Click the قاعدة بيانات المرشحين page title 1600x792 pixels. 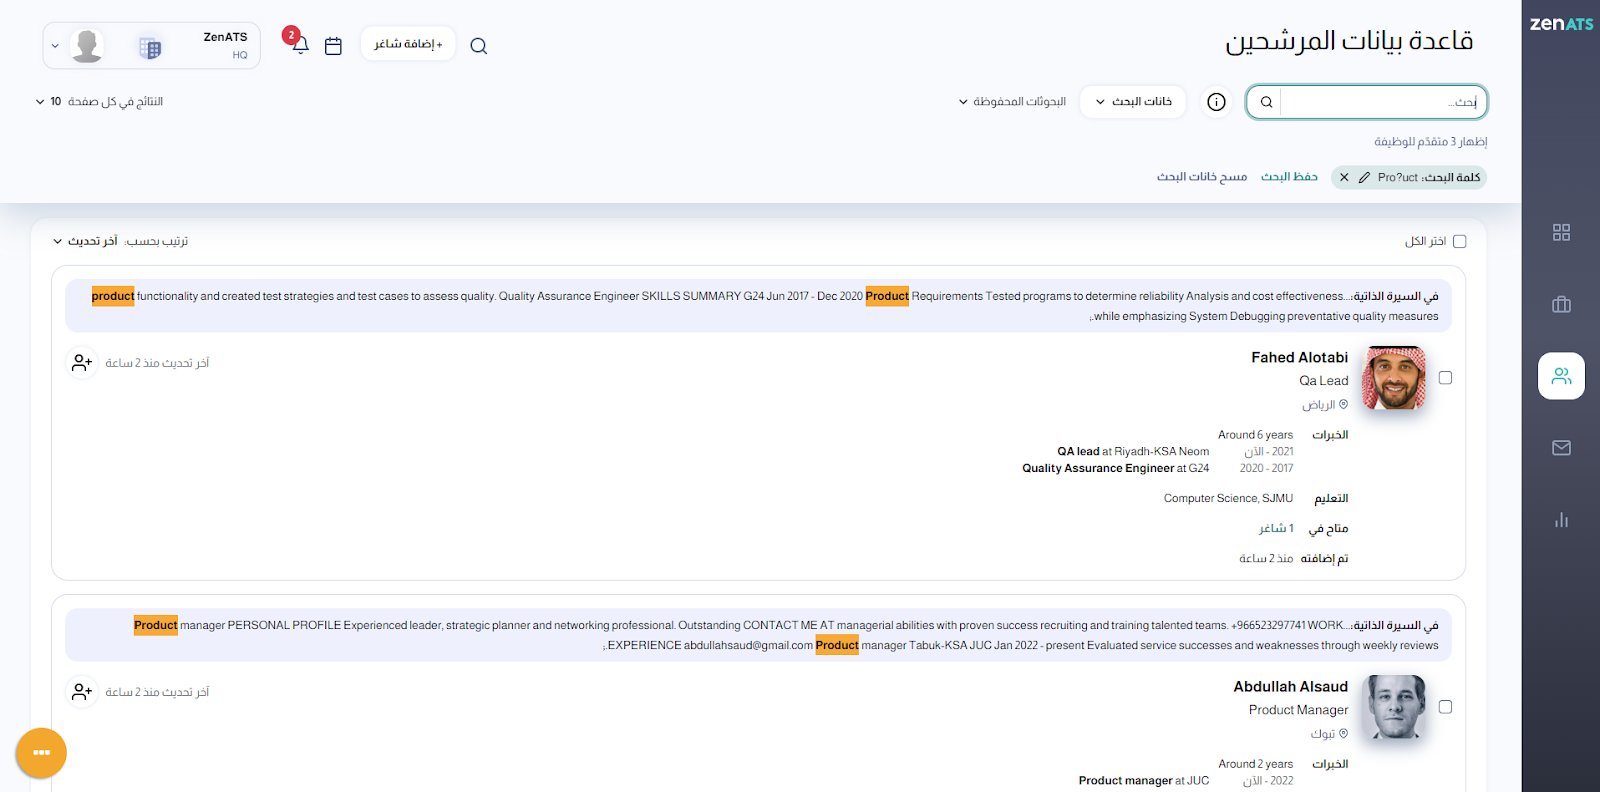1349,41
